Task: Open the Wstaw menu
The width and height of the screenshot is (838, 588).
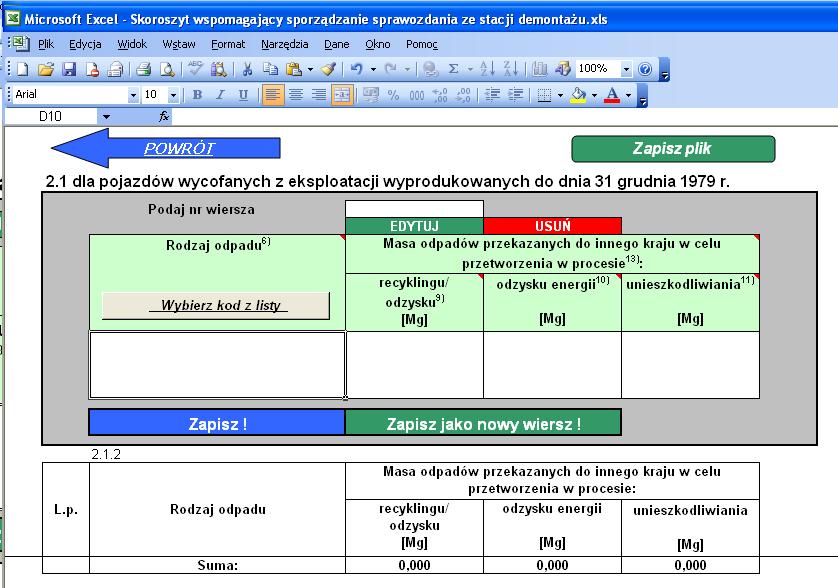Action: pos(179,44)
